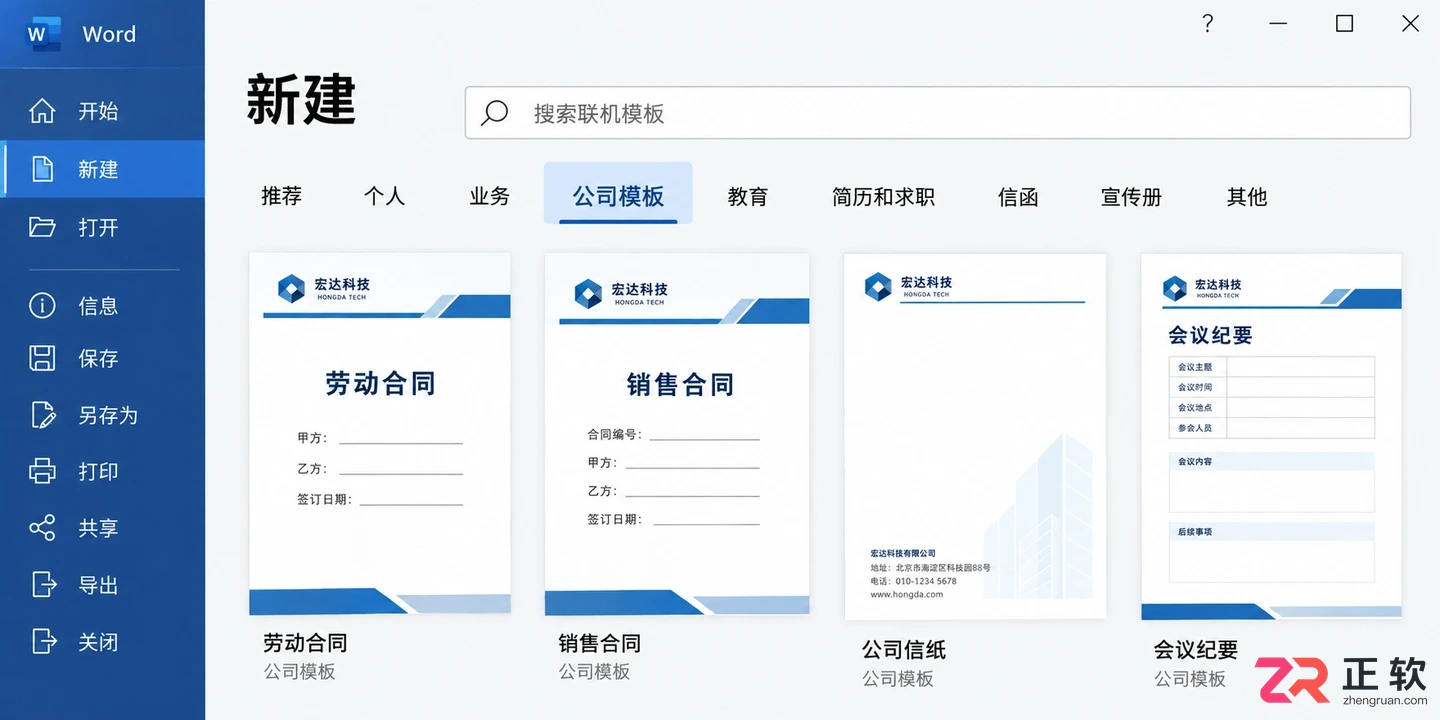Choose 另存为 in the sidebar
The width and height of the screenshot is (1440, 720).
[x=102, y=415]
